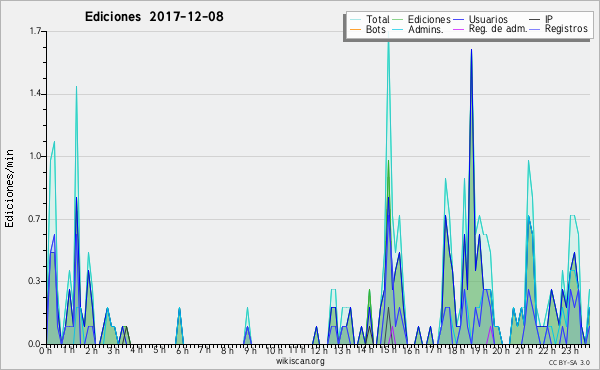Click the "0.7" y-axis value
The height and width of the screenshot is (370, 600).
coord(35,219)
